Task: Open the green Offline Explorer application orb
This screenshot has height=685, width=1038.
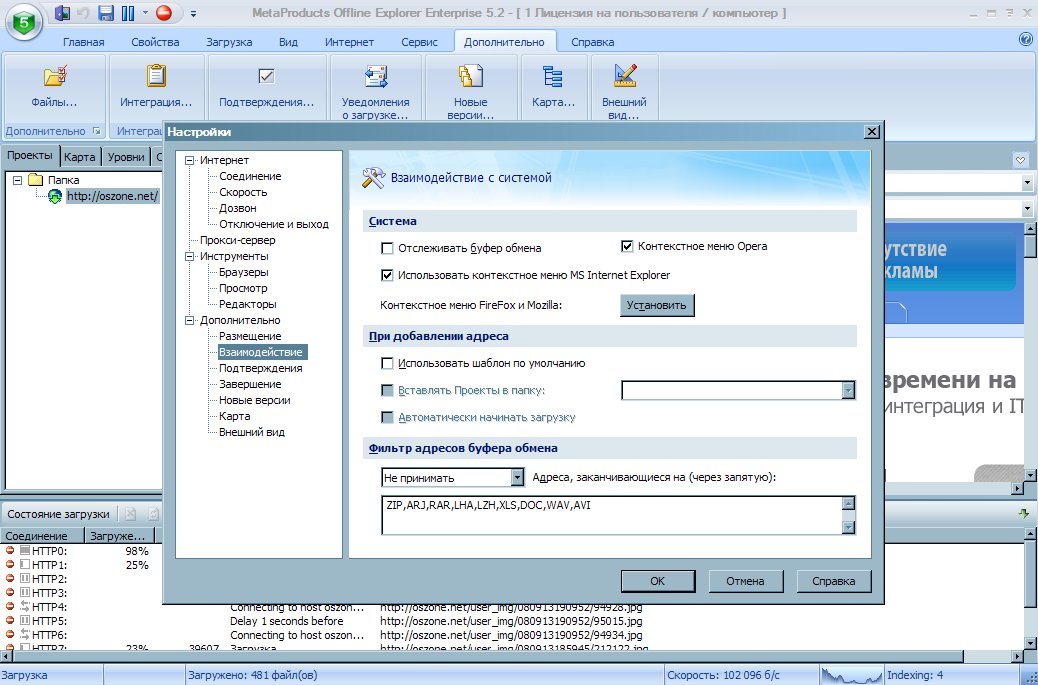Action: [24, 23]
